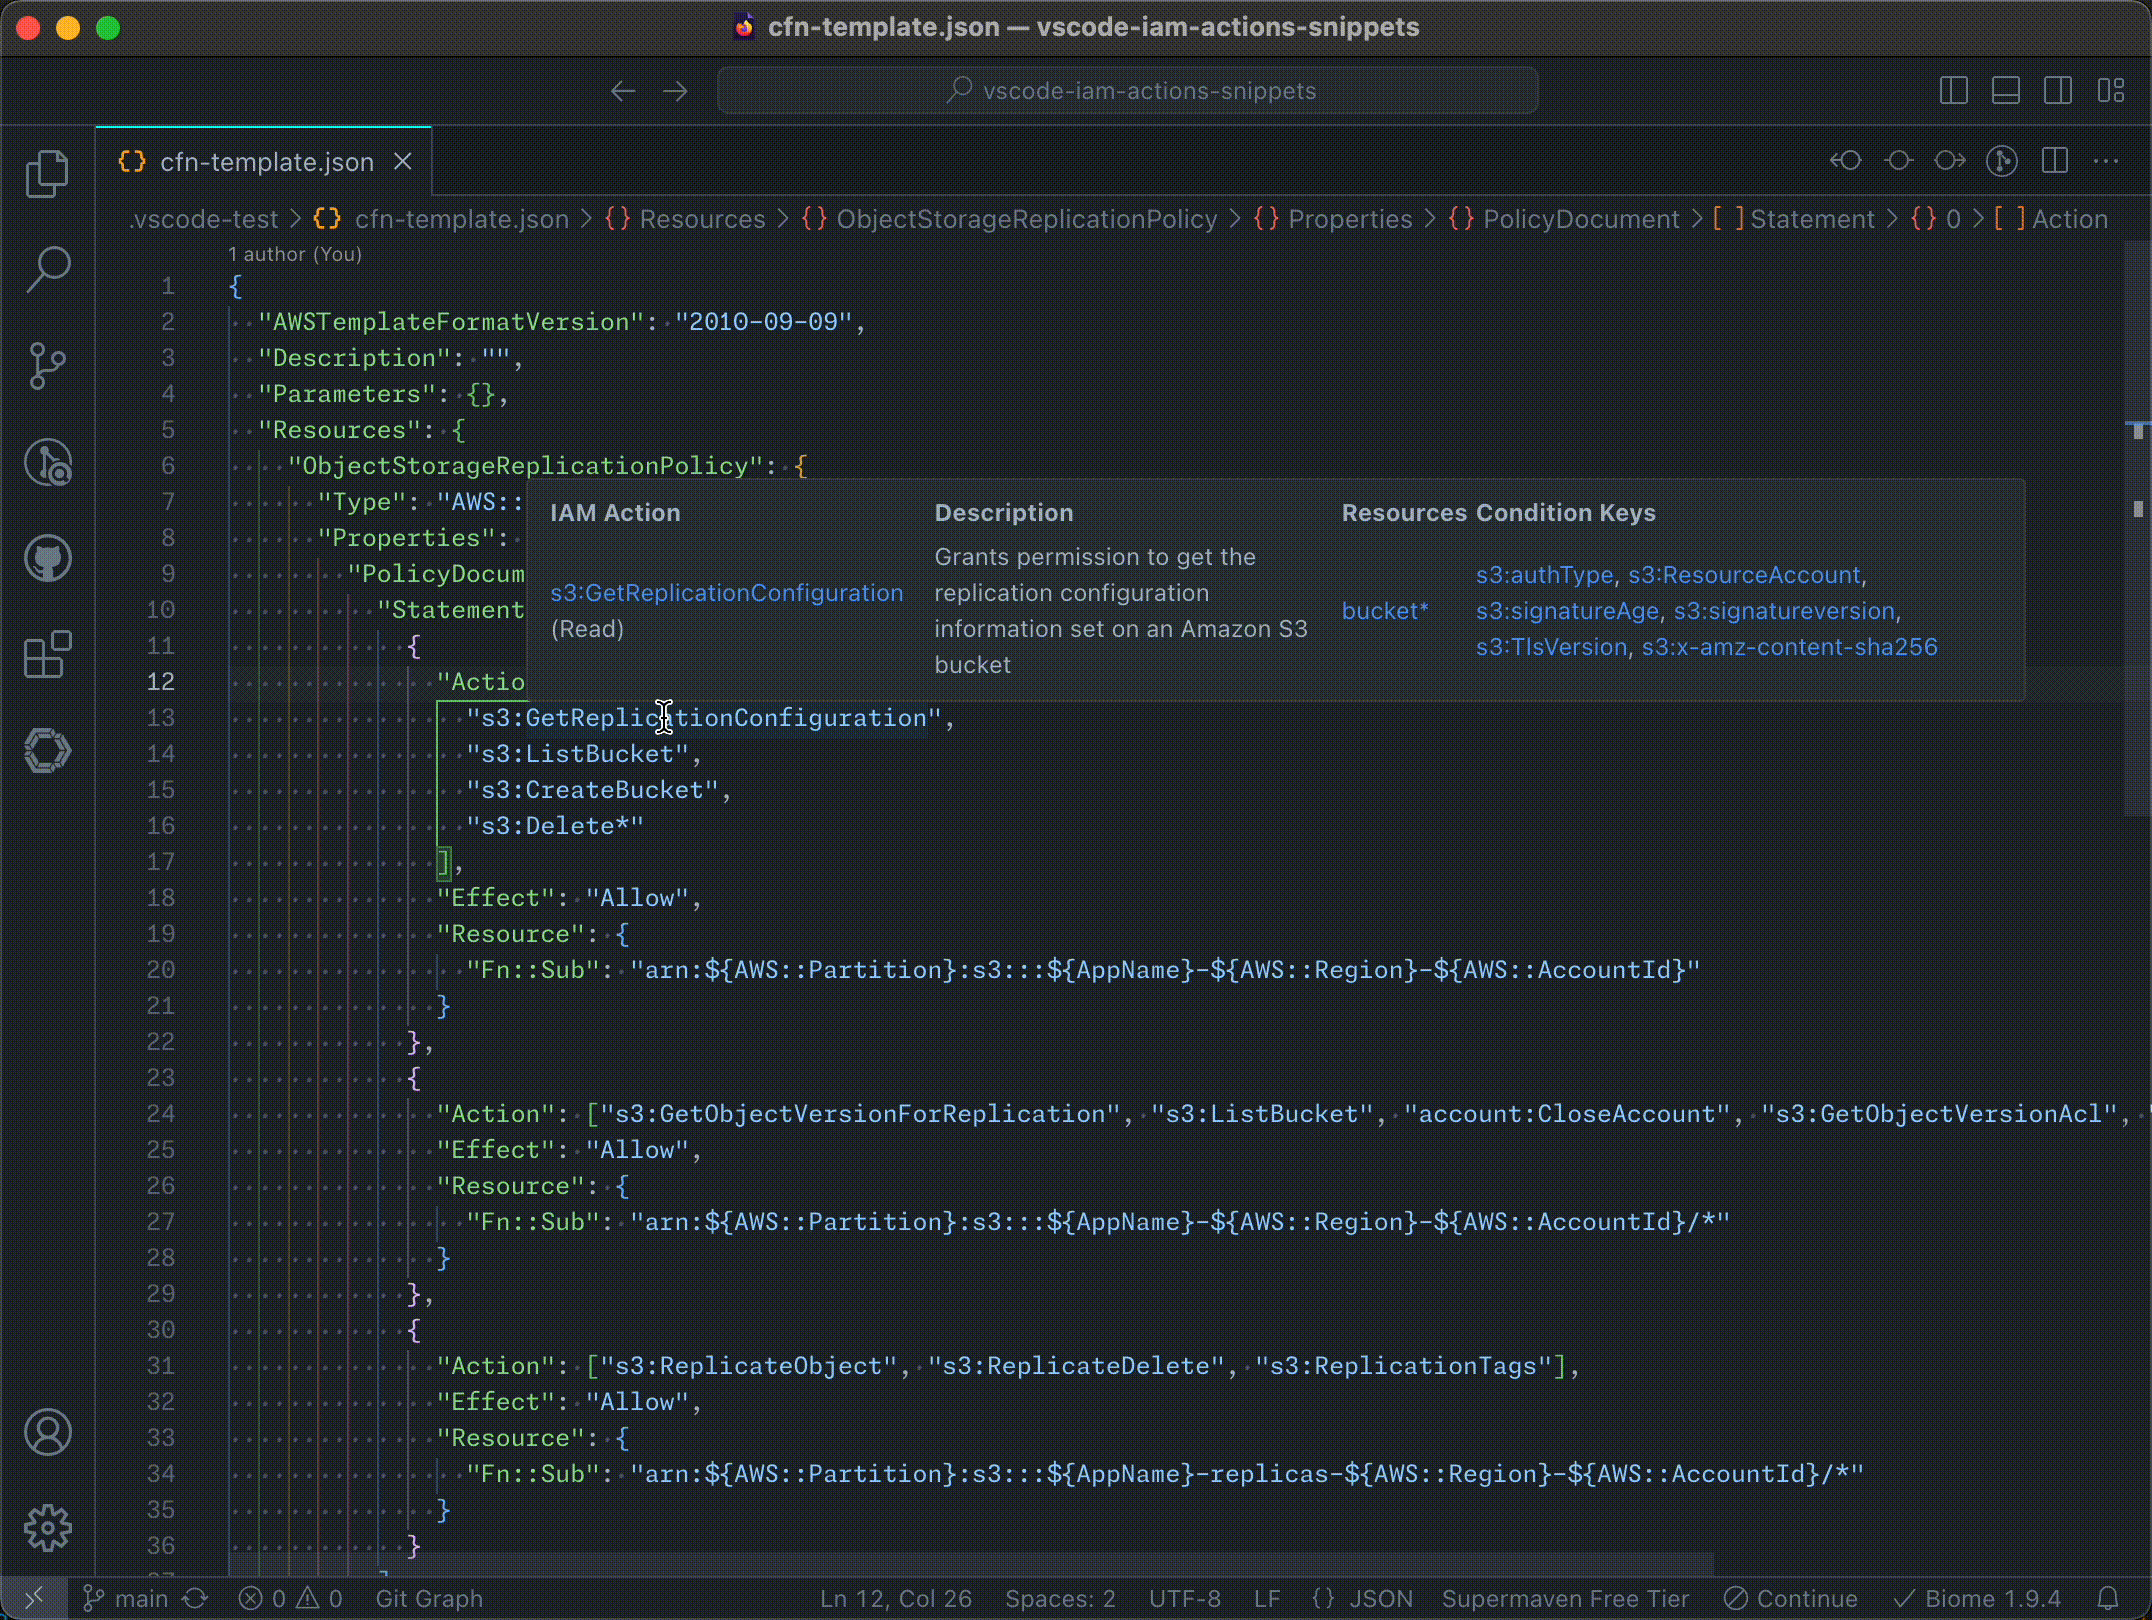Expand the PolicyDocument breadcrumb segment
2152x1620 pixels.
click(x=1580, y=219)
